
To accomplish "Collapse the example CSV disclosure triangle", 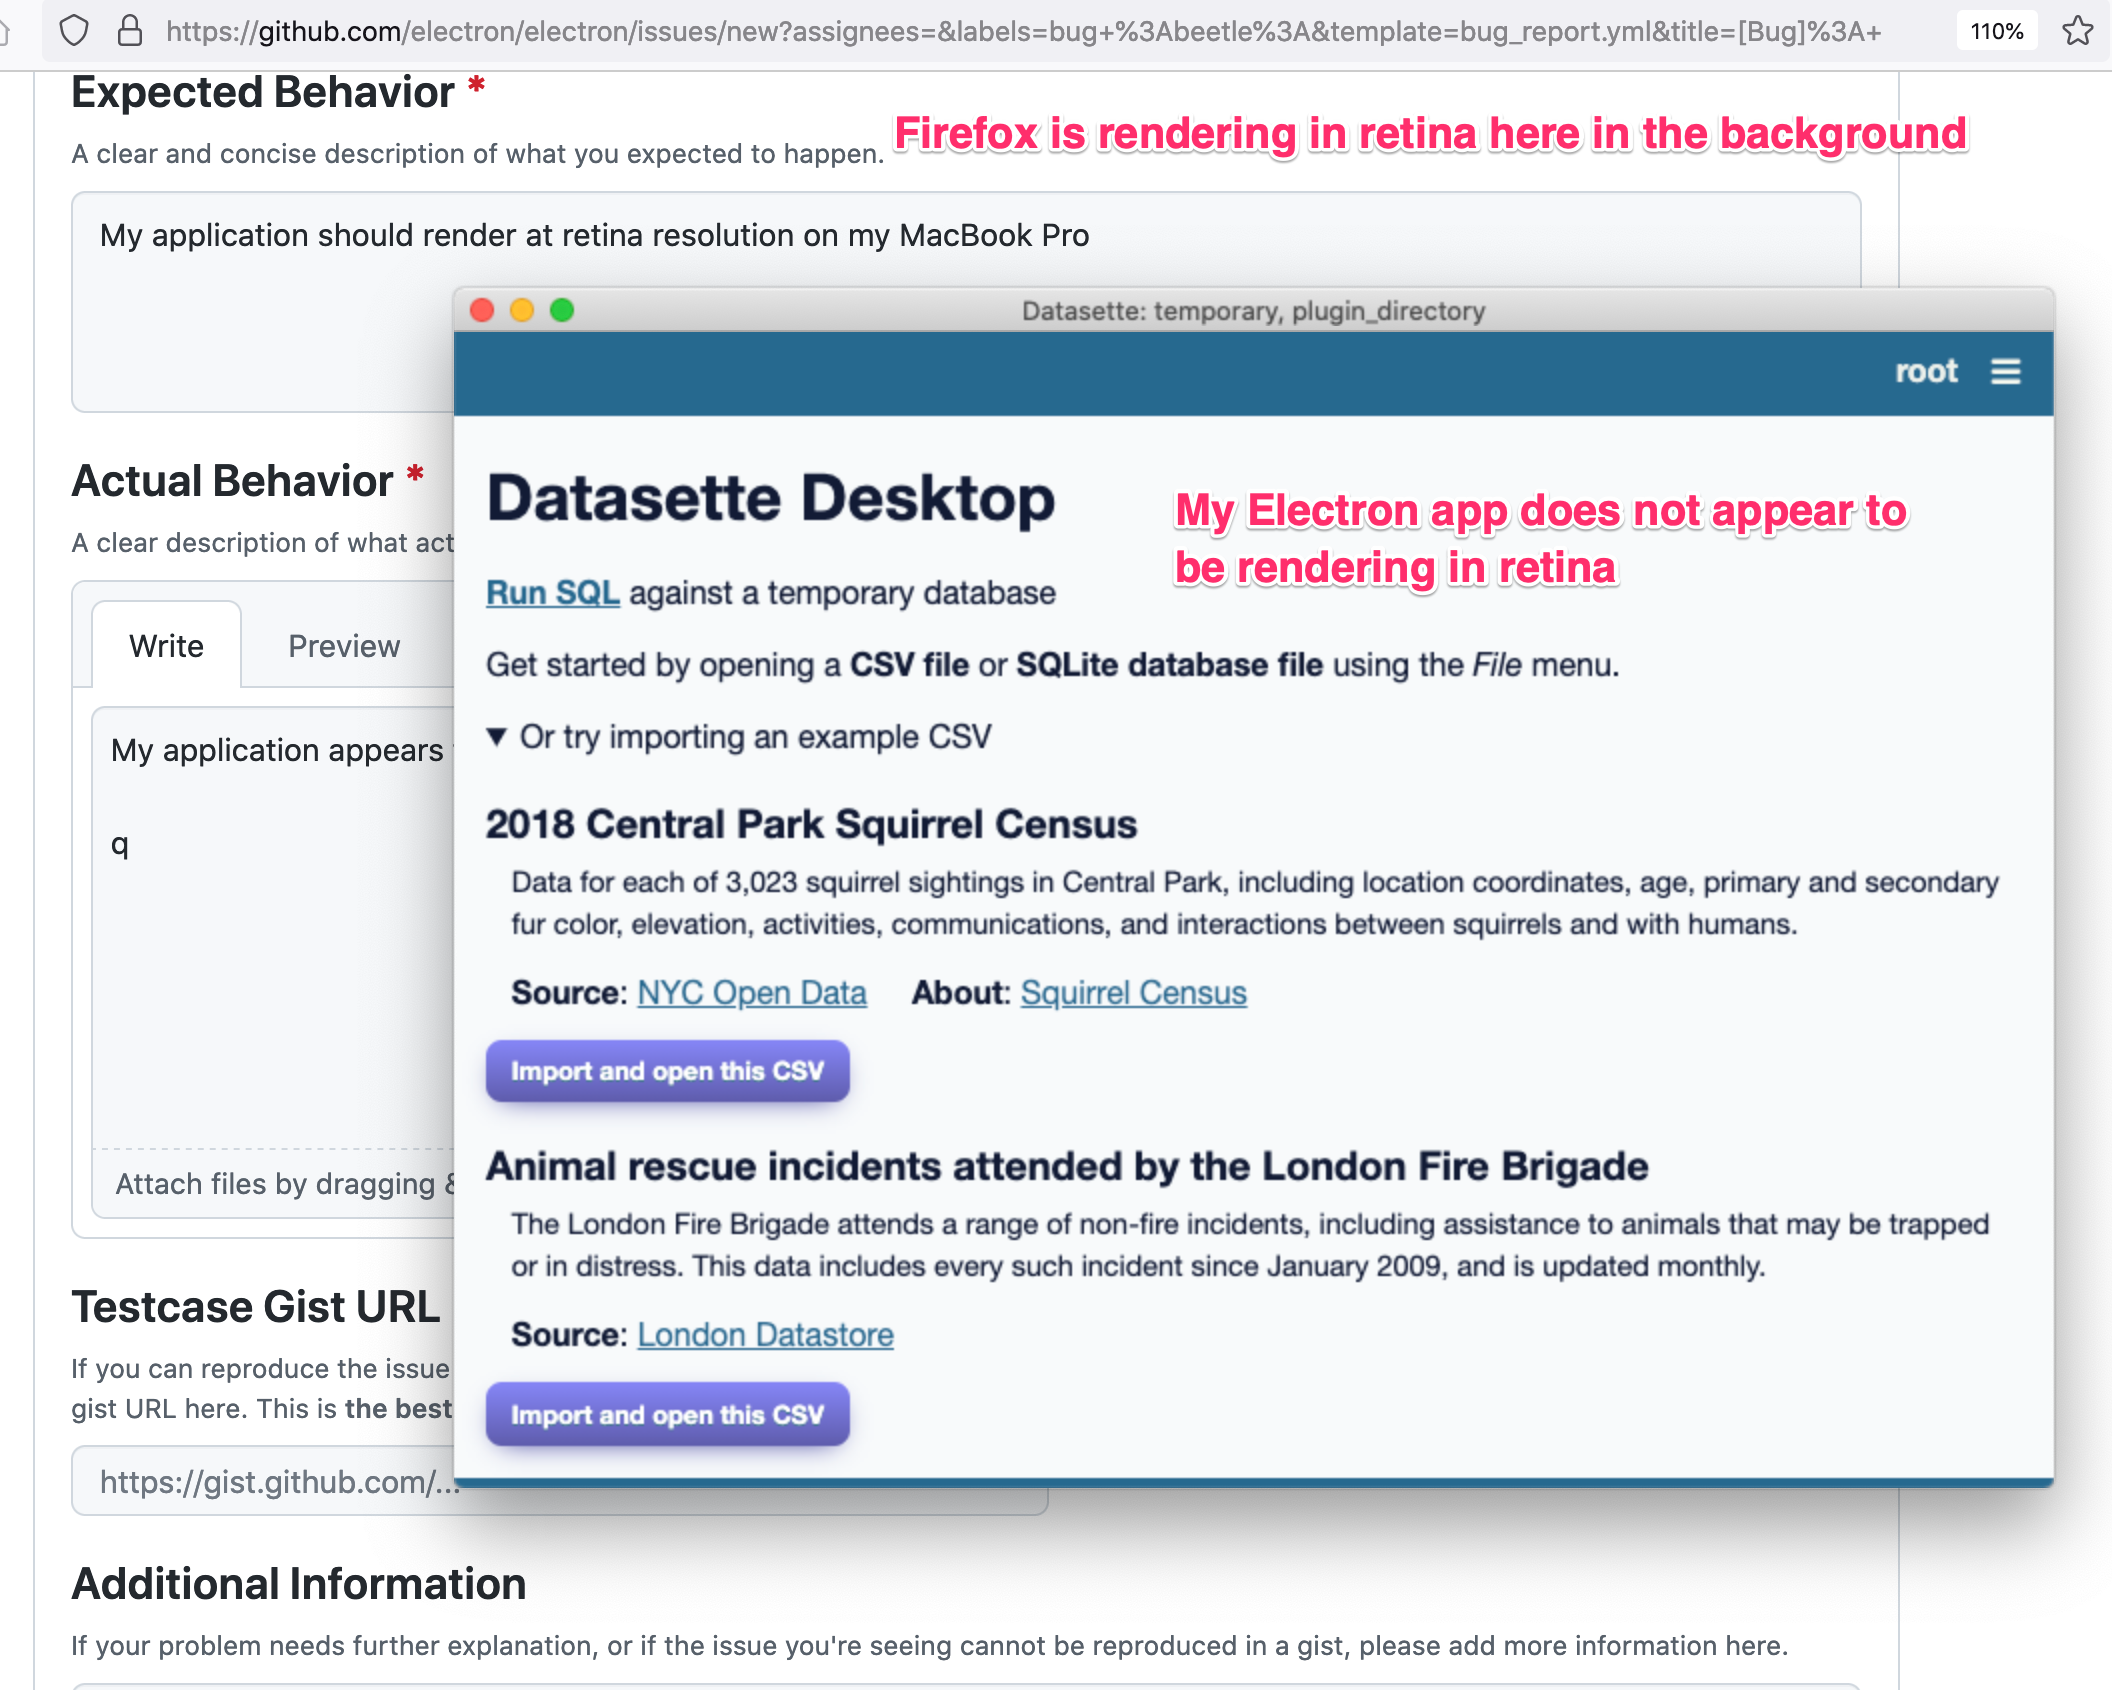I will pos(498,737).
